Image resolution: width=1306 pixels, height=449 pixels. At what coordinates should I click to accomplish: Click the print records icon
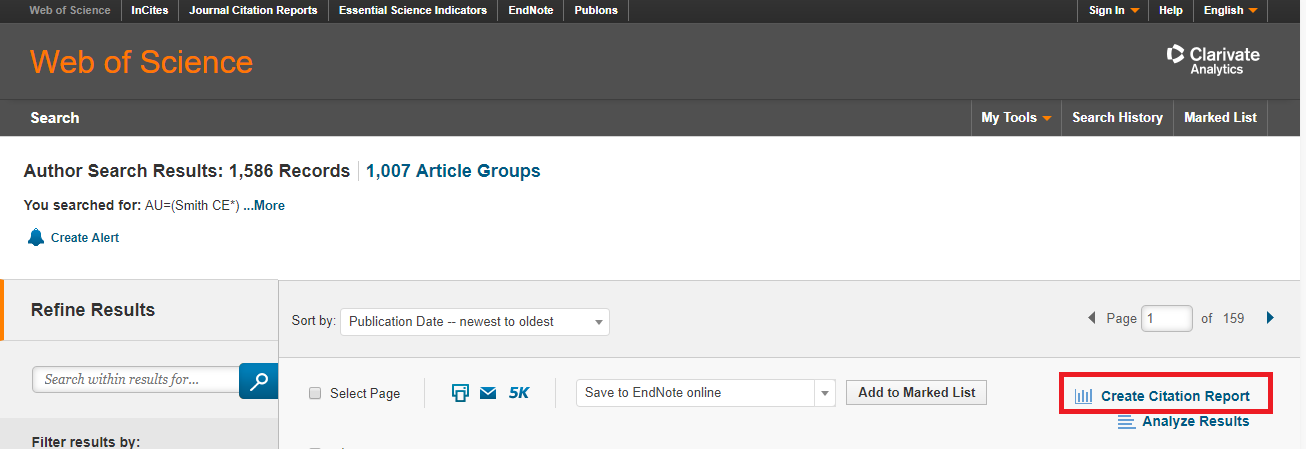click(x=460, y=393)
